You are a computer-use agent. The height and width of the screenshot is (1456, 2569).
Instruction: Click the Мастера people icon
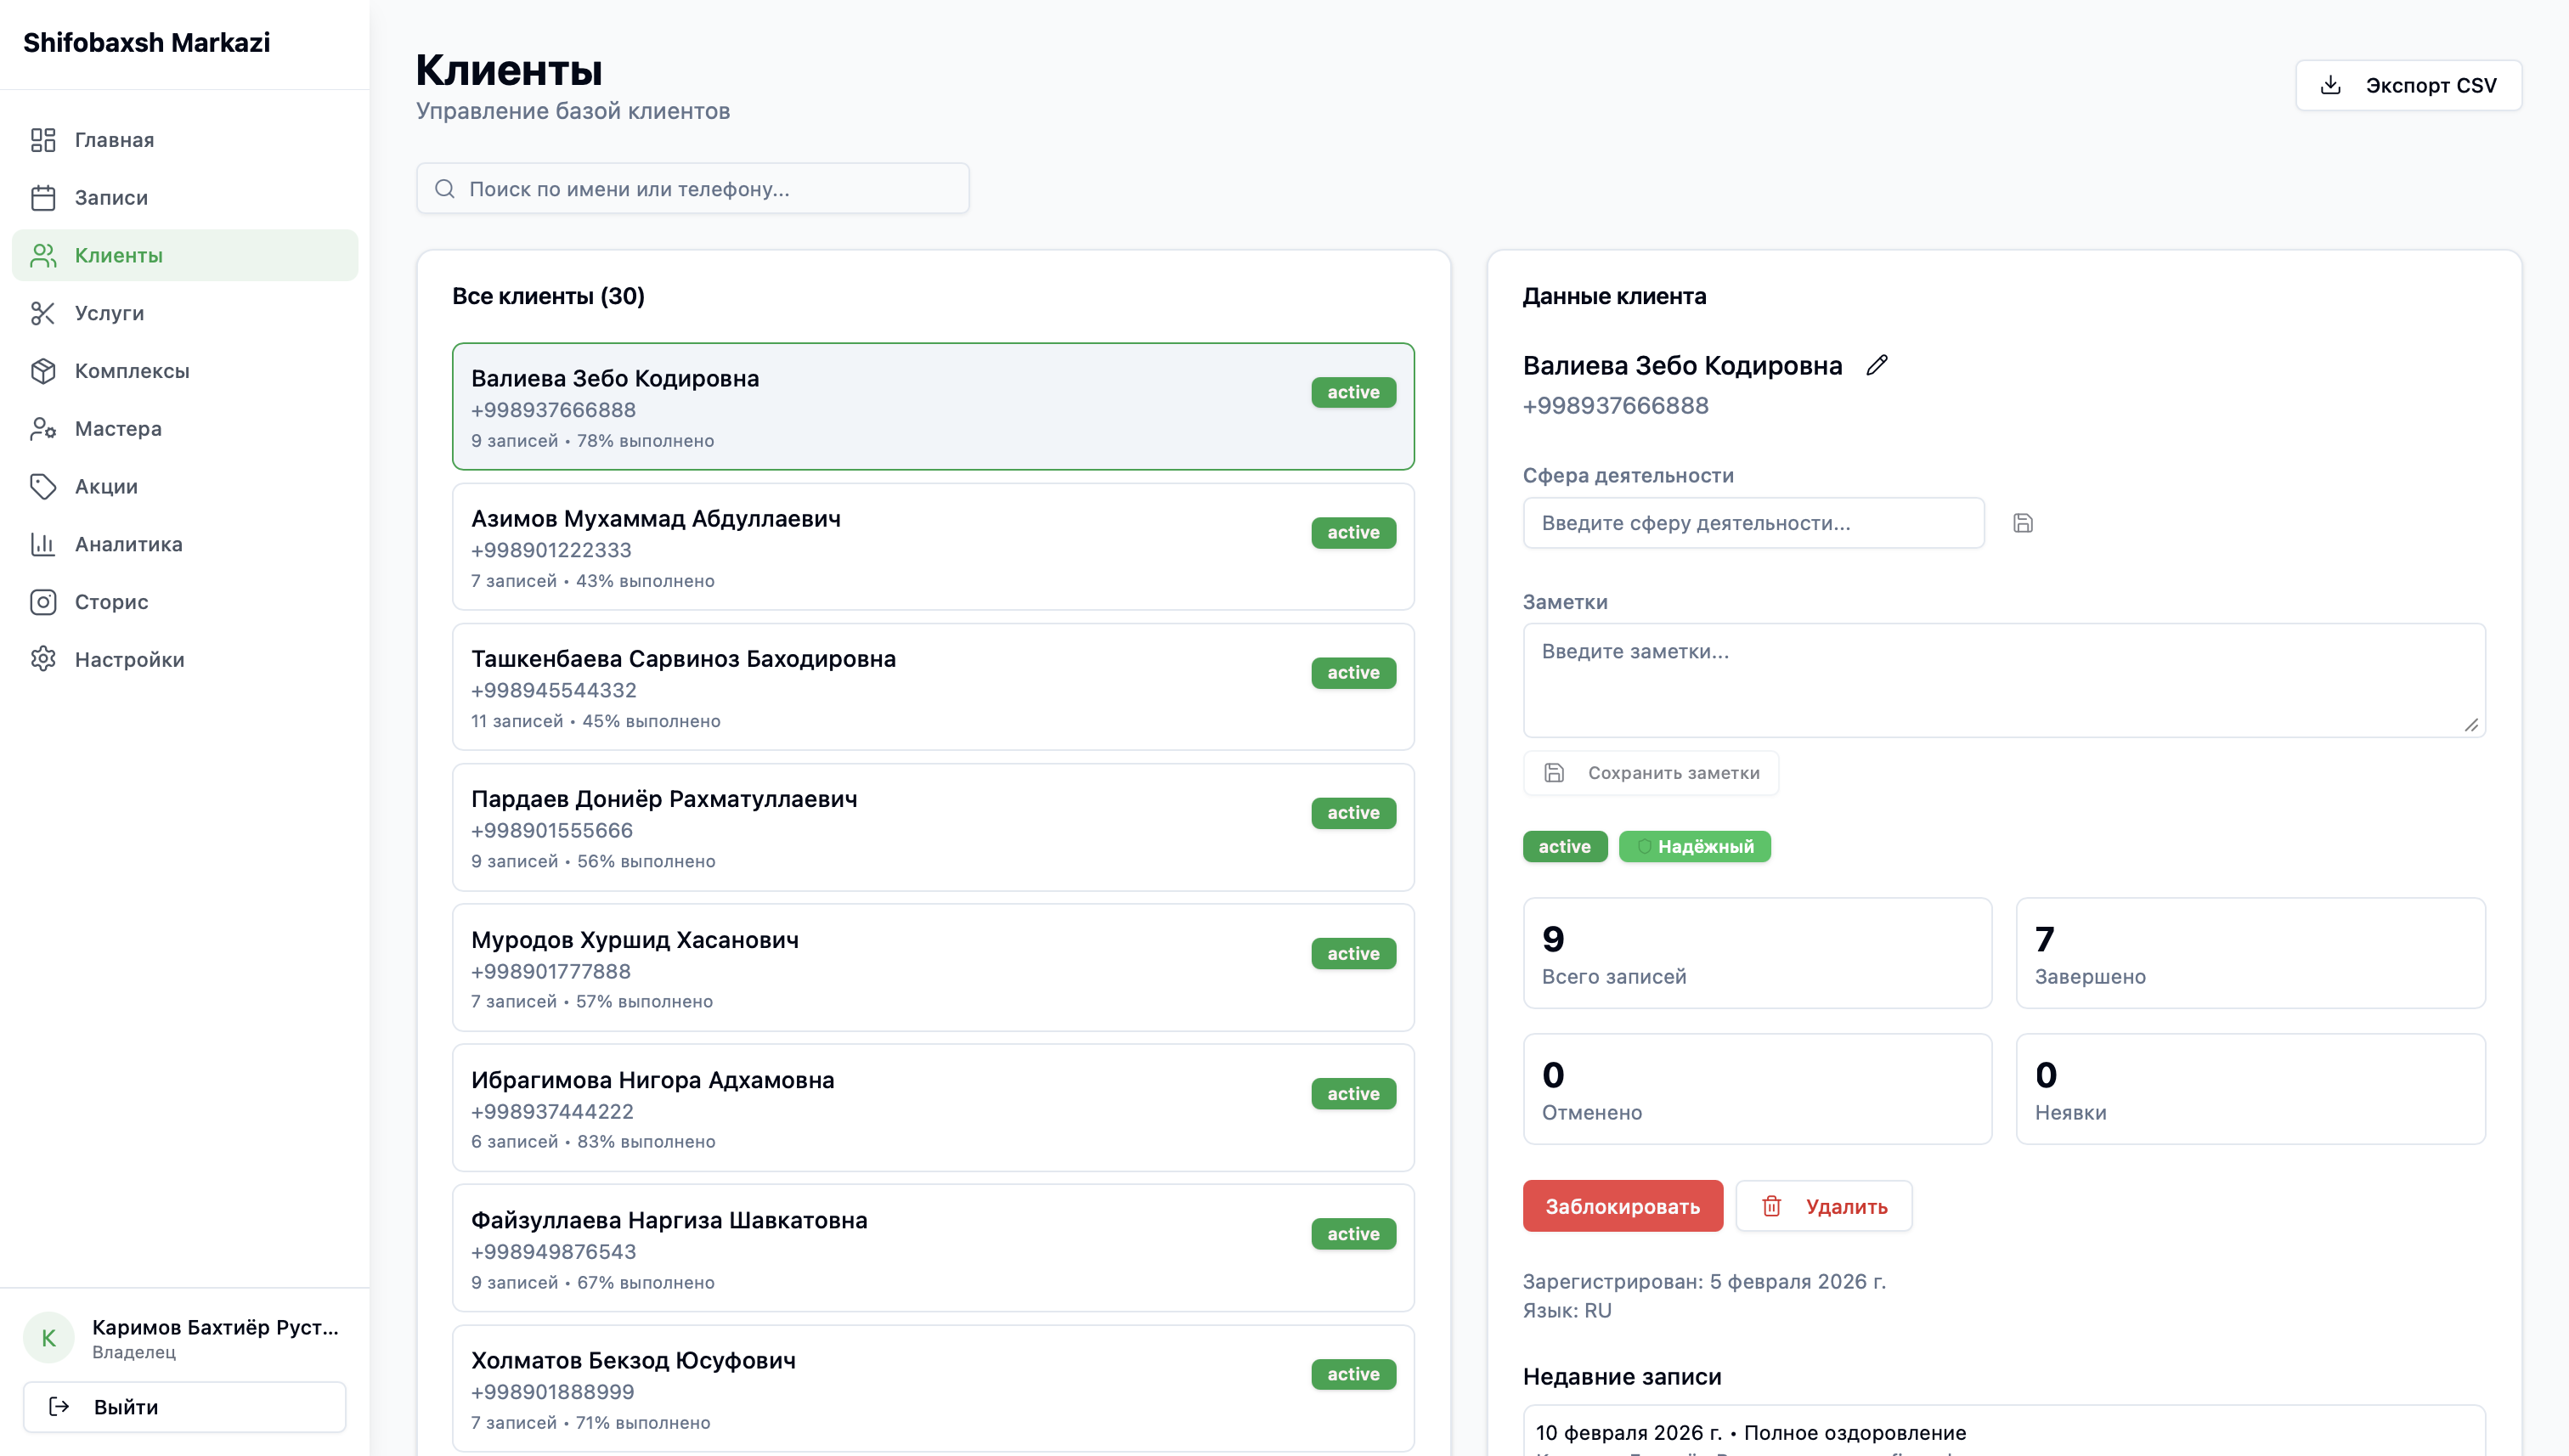[43, 428]
